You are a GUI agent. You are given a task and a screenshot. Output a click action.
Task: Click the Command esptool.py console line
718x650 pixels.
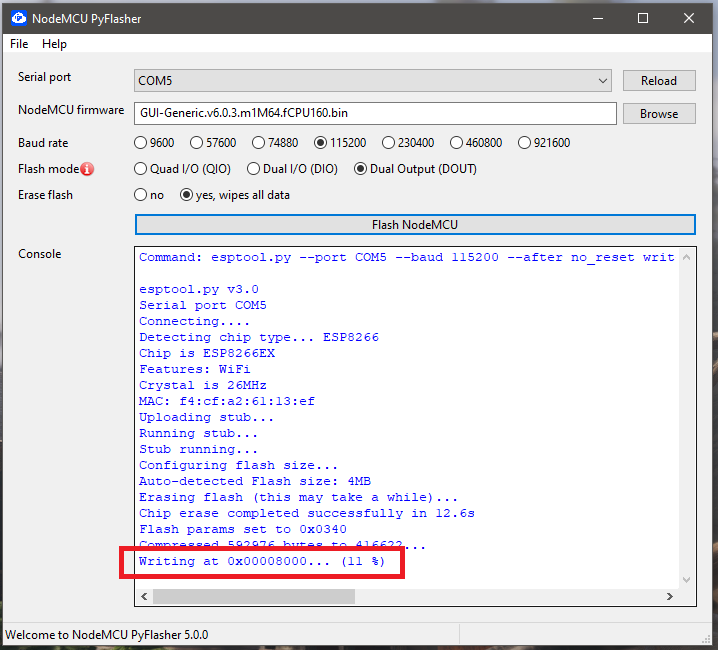[407, 257]
